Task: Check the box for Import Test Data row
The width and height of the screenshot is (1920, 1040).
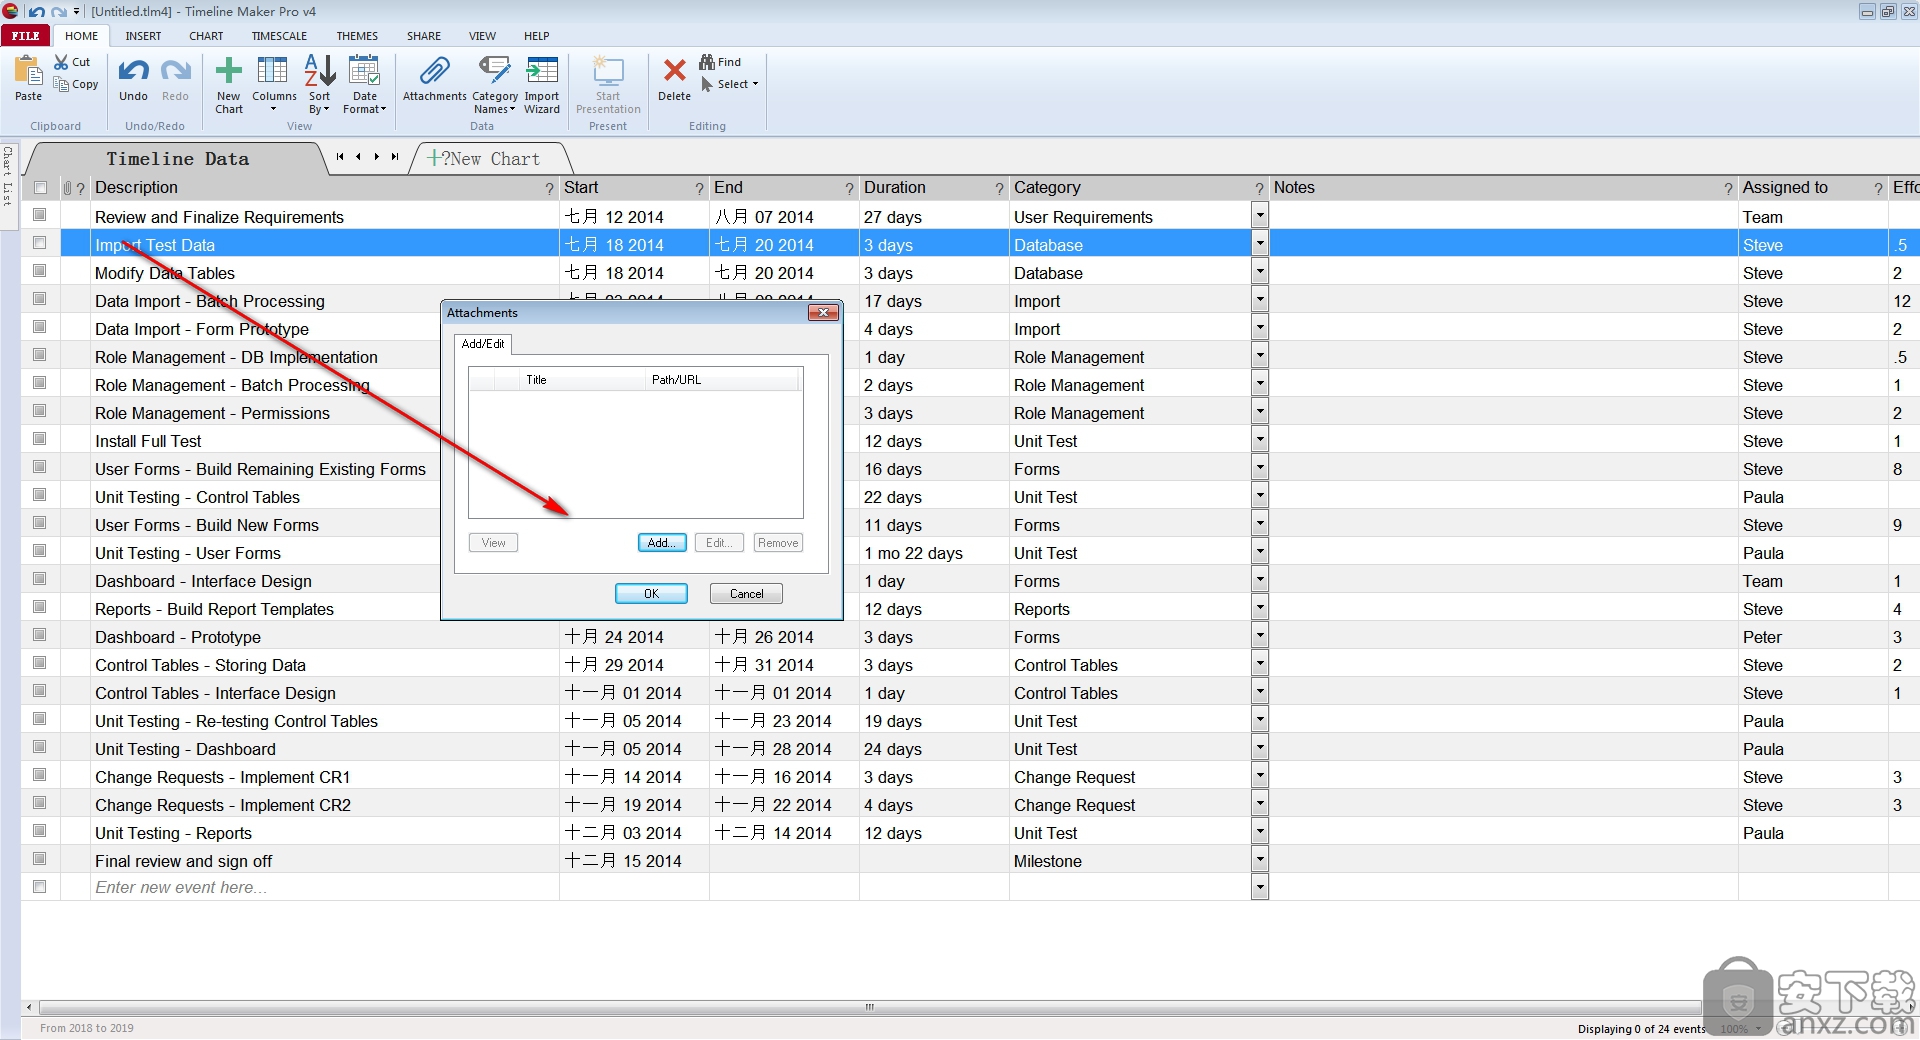Action: 40,243
